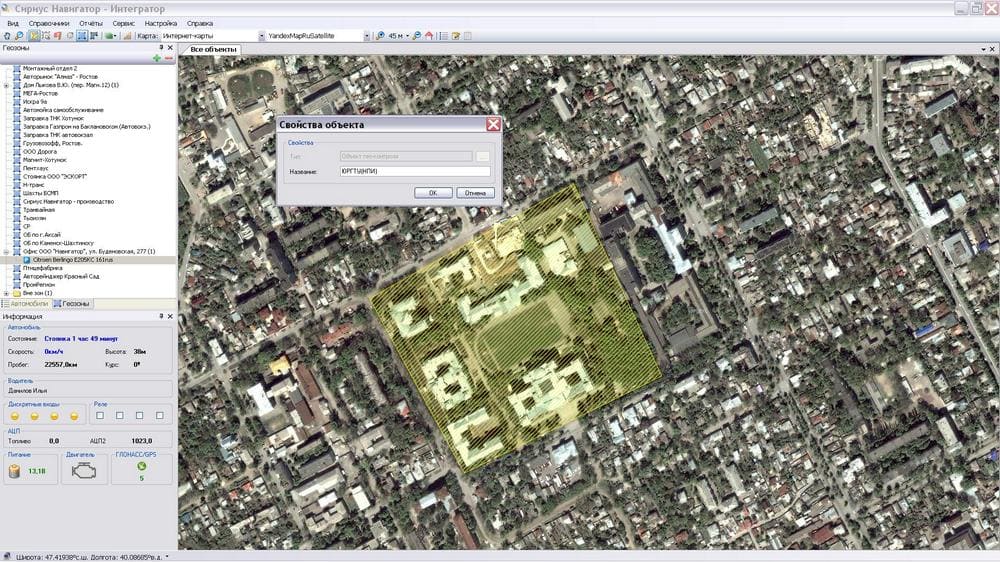Open the YandexMapRuSatellite map source dropdown
1000x562 pixels.
[x=365, y=36]
